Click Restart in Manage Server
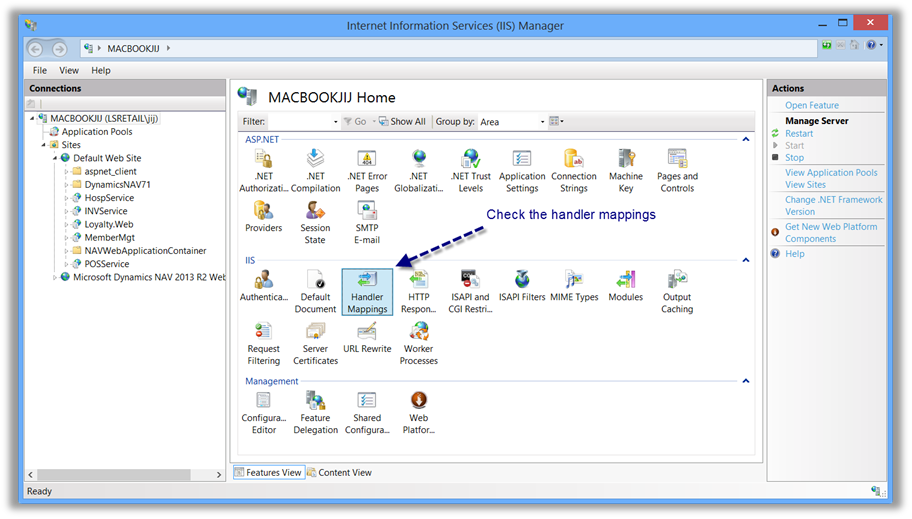Screen dimensions: 912x519 coord(799,133)
